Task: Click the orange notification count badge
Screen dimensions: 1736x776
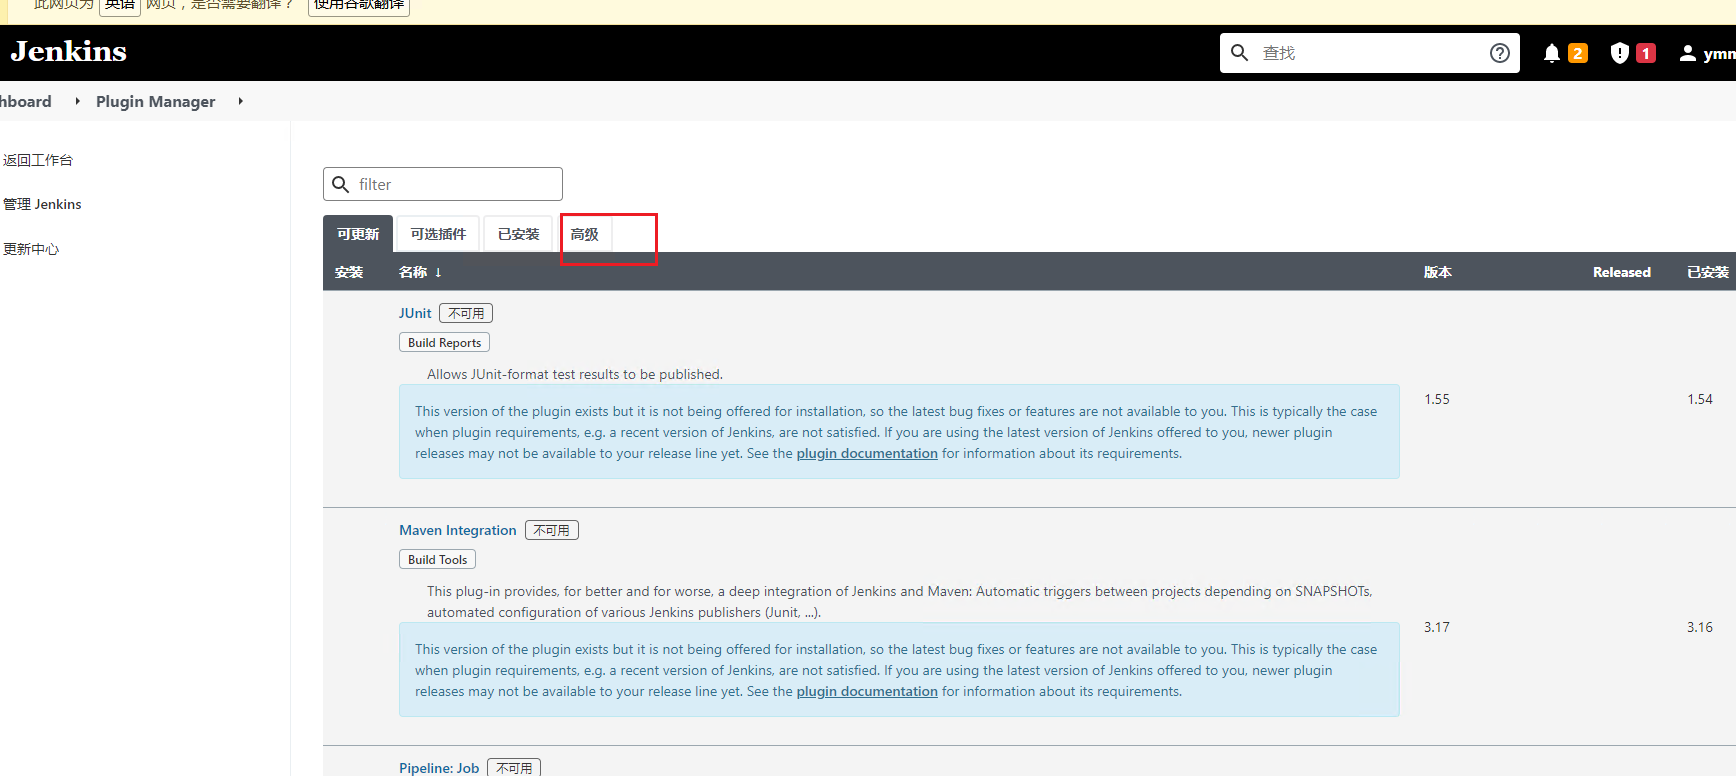Action: (1578, 53)
